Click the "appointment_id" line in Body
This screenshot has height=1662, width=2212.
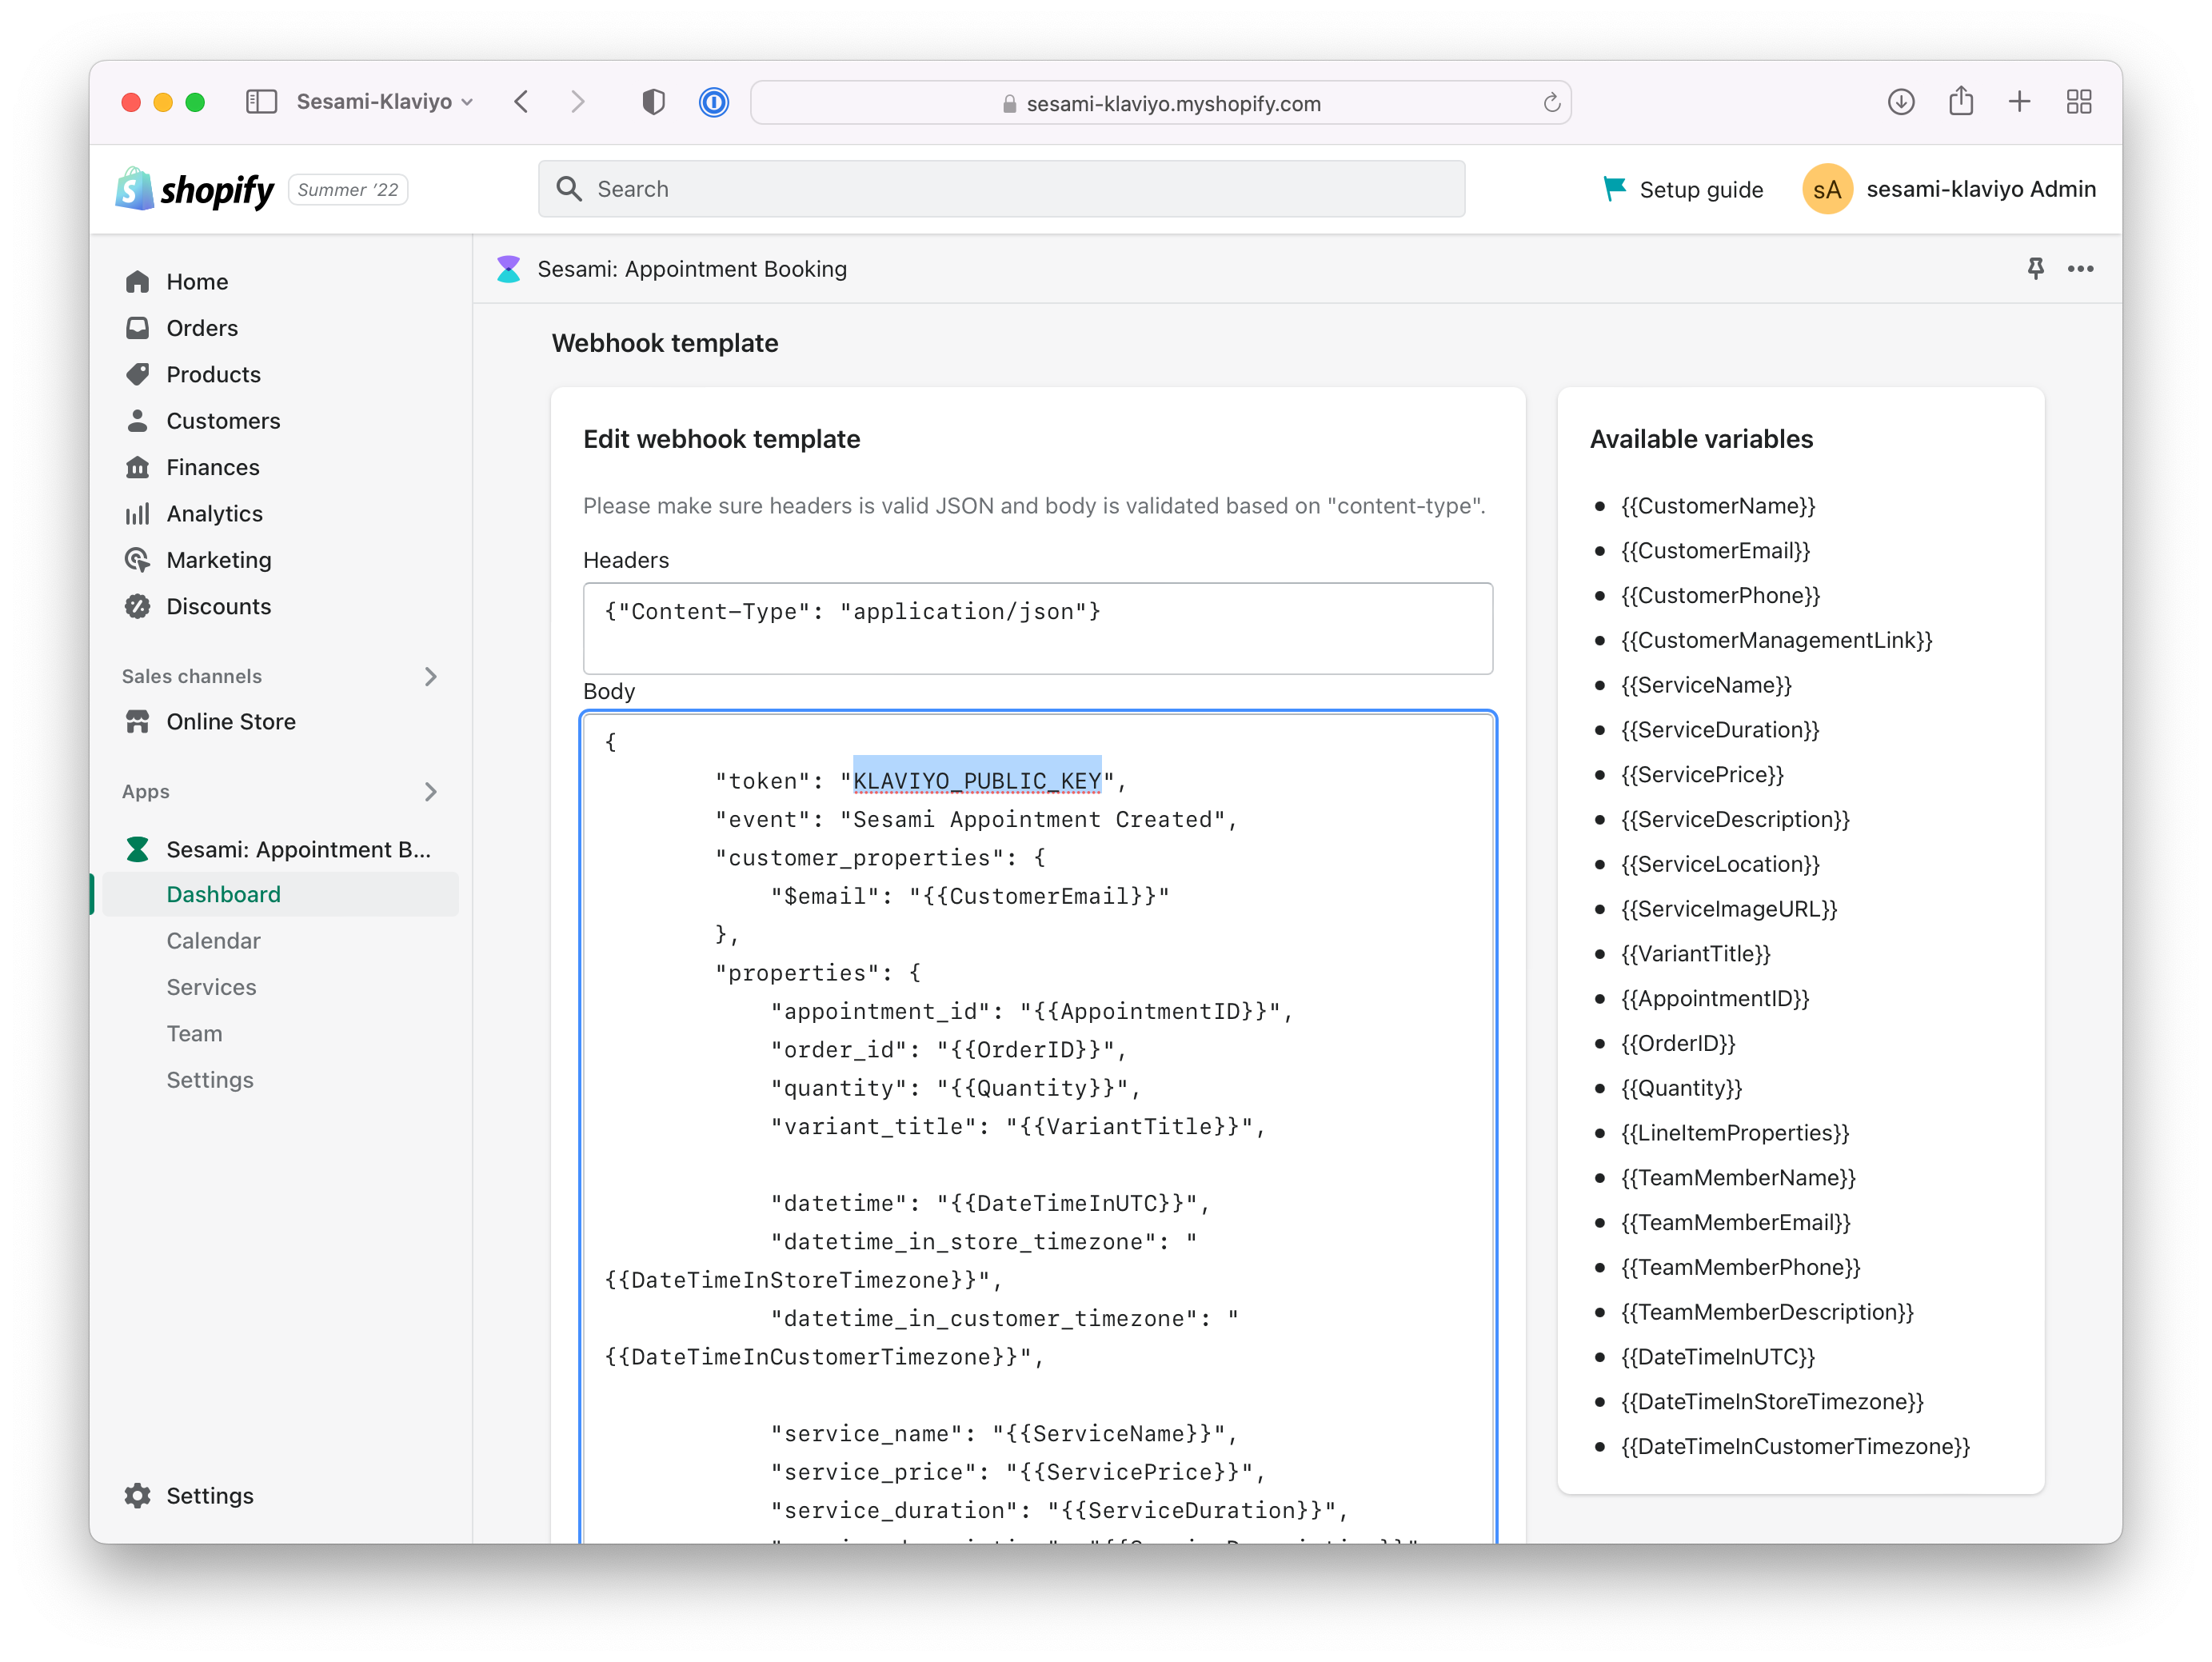coord(1032,1011)
